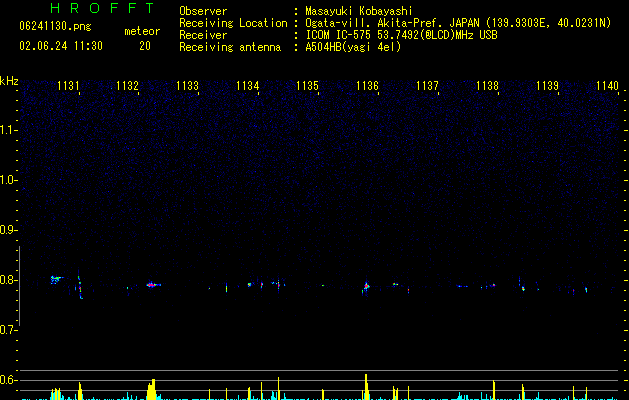
Task: Click the 0.9 kHz axis label
Action: (x=9, y=230)
